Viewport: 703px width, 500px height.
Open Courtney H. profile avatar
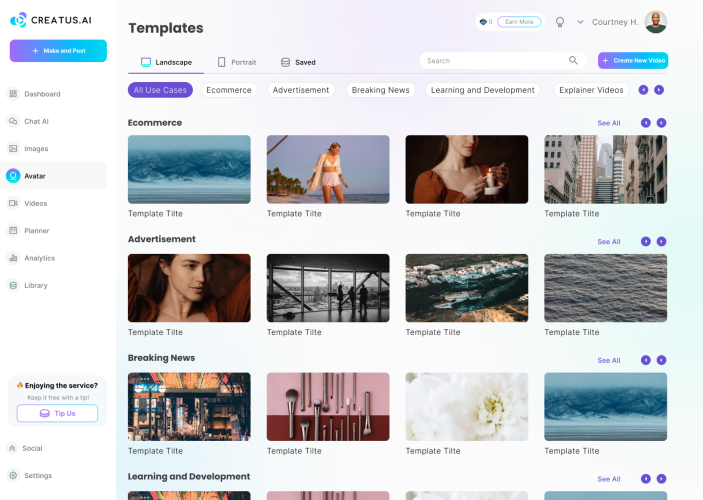(655, 22)
